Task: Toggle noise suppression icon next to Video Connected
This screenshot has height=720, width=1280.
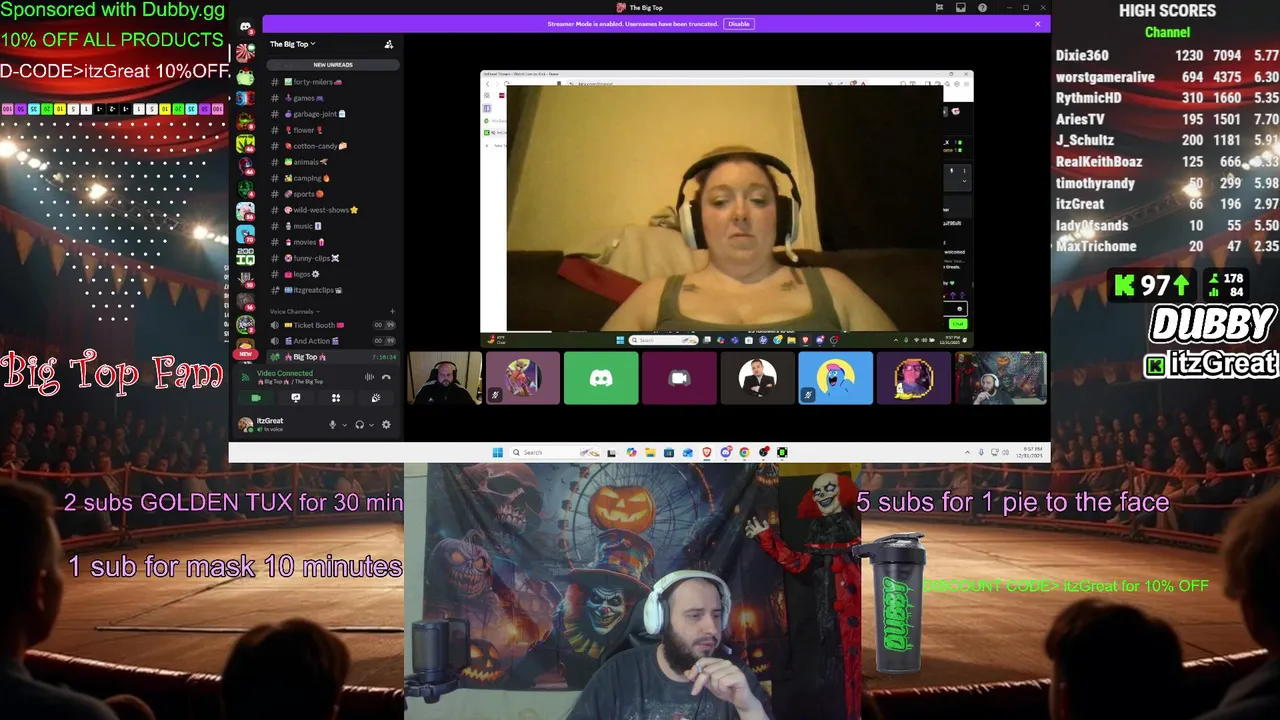Action: pyautogui.click(x=369, y=377)
